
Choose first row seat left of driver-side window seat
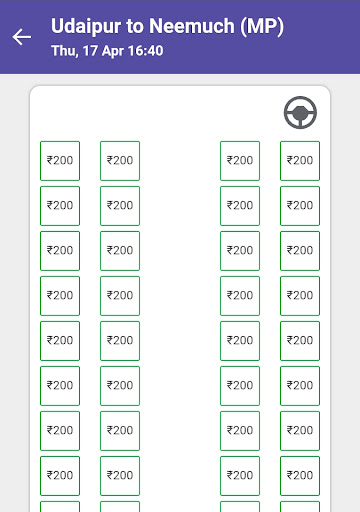(x=240, y=161)
